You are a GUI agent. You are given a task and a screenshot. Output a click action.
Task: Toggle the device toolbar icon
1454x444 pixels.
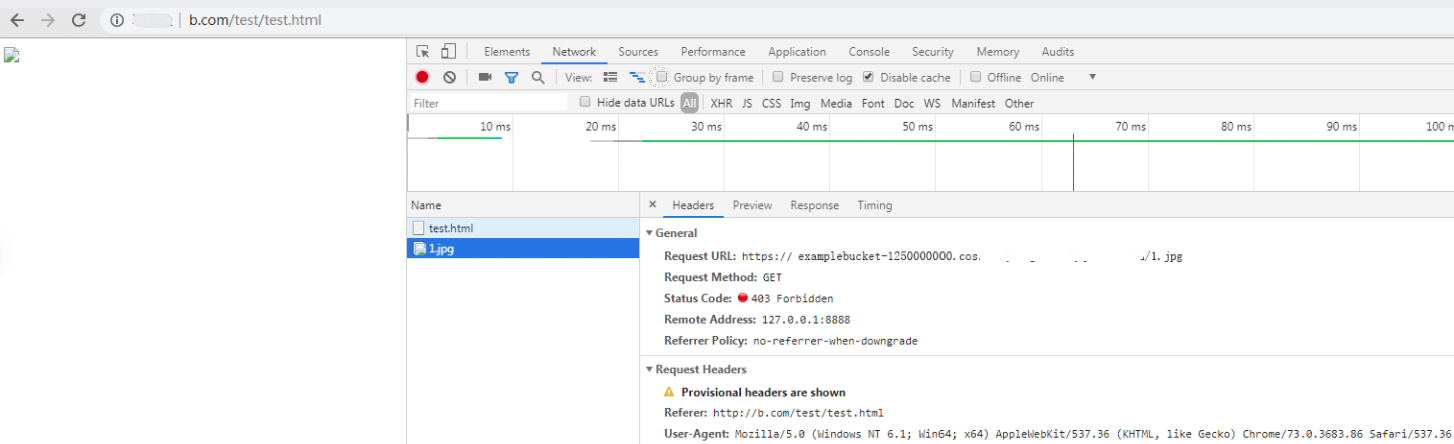[449, 52]
